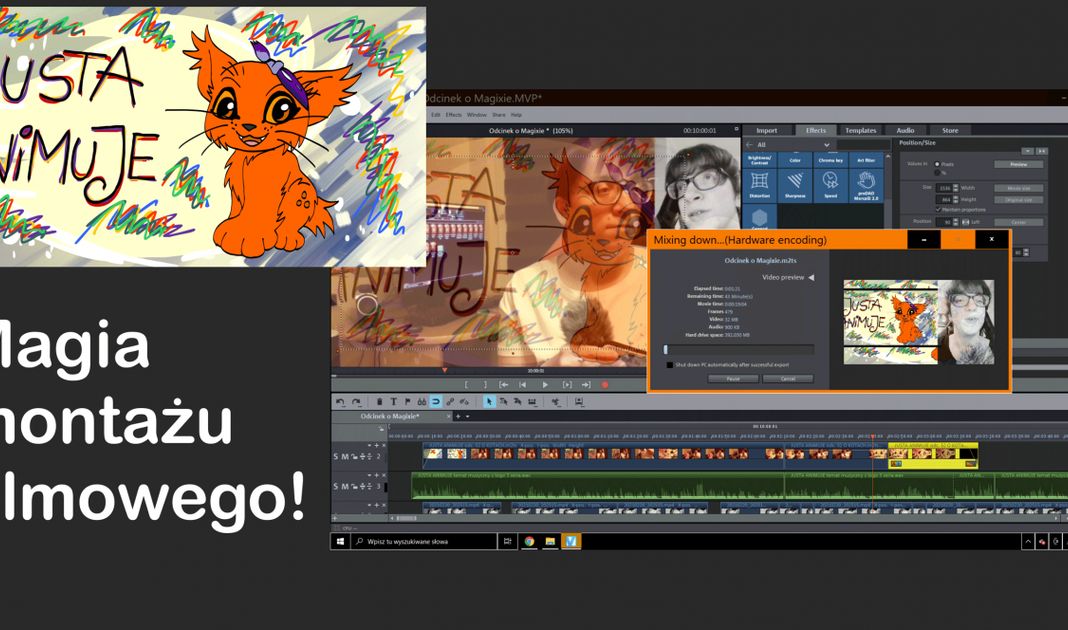Click the undo arrow in timeline toolbar

[341, 402]
